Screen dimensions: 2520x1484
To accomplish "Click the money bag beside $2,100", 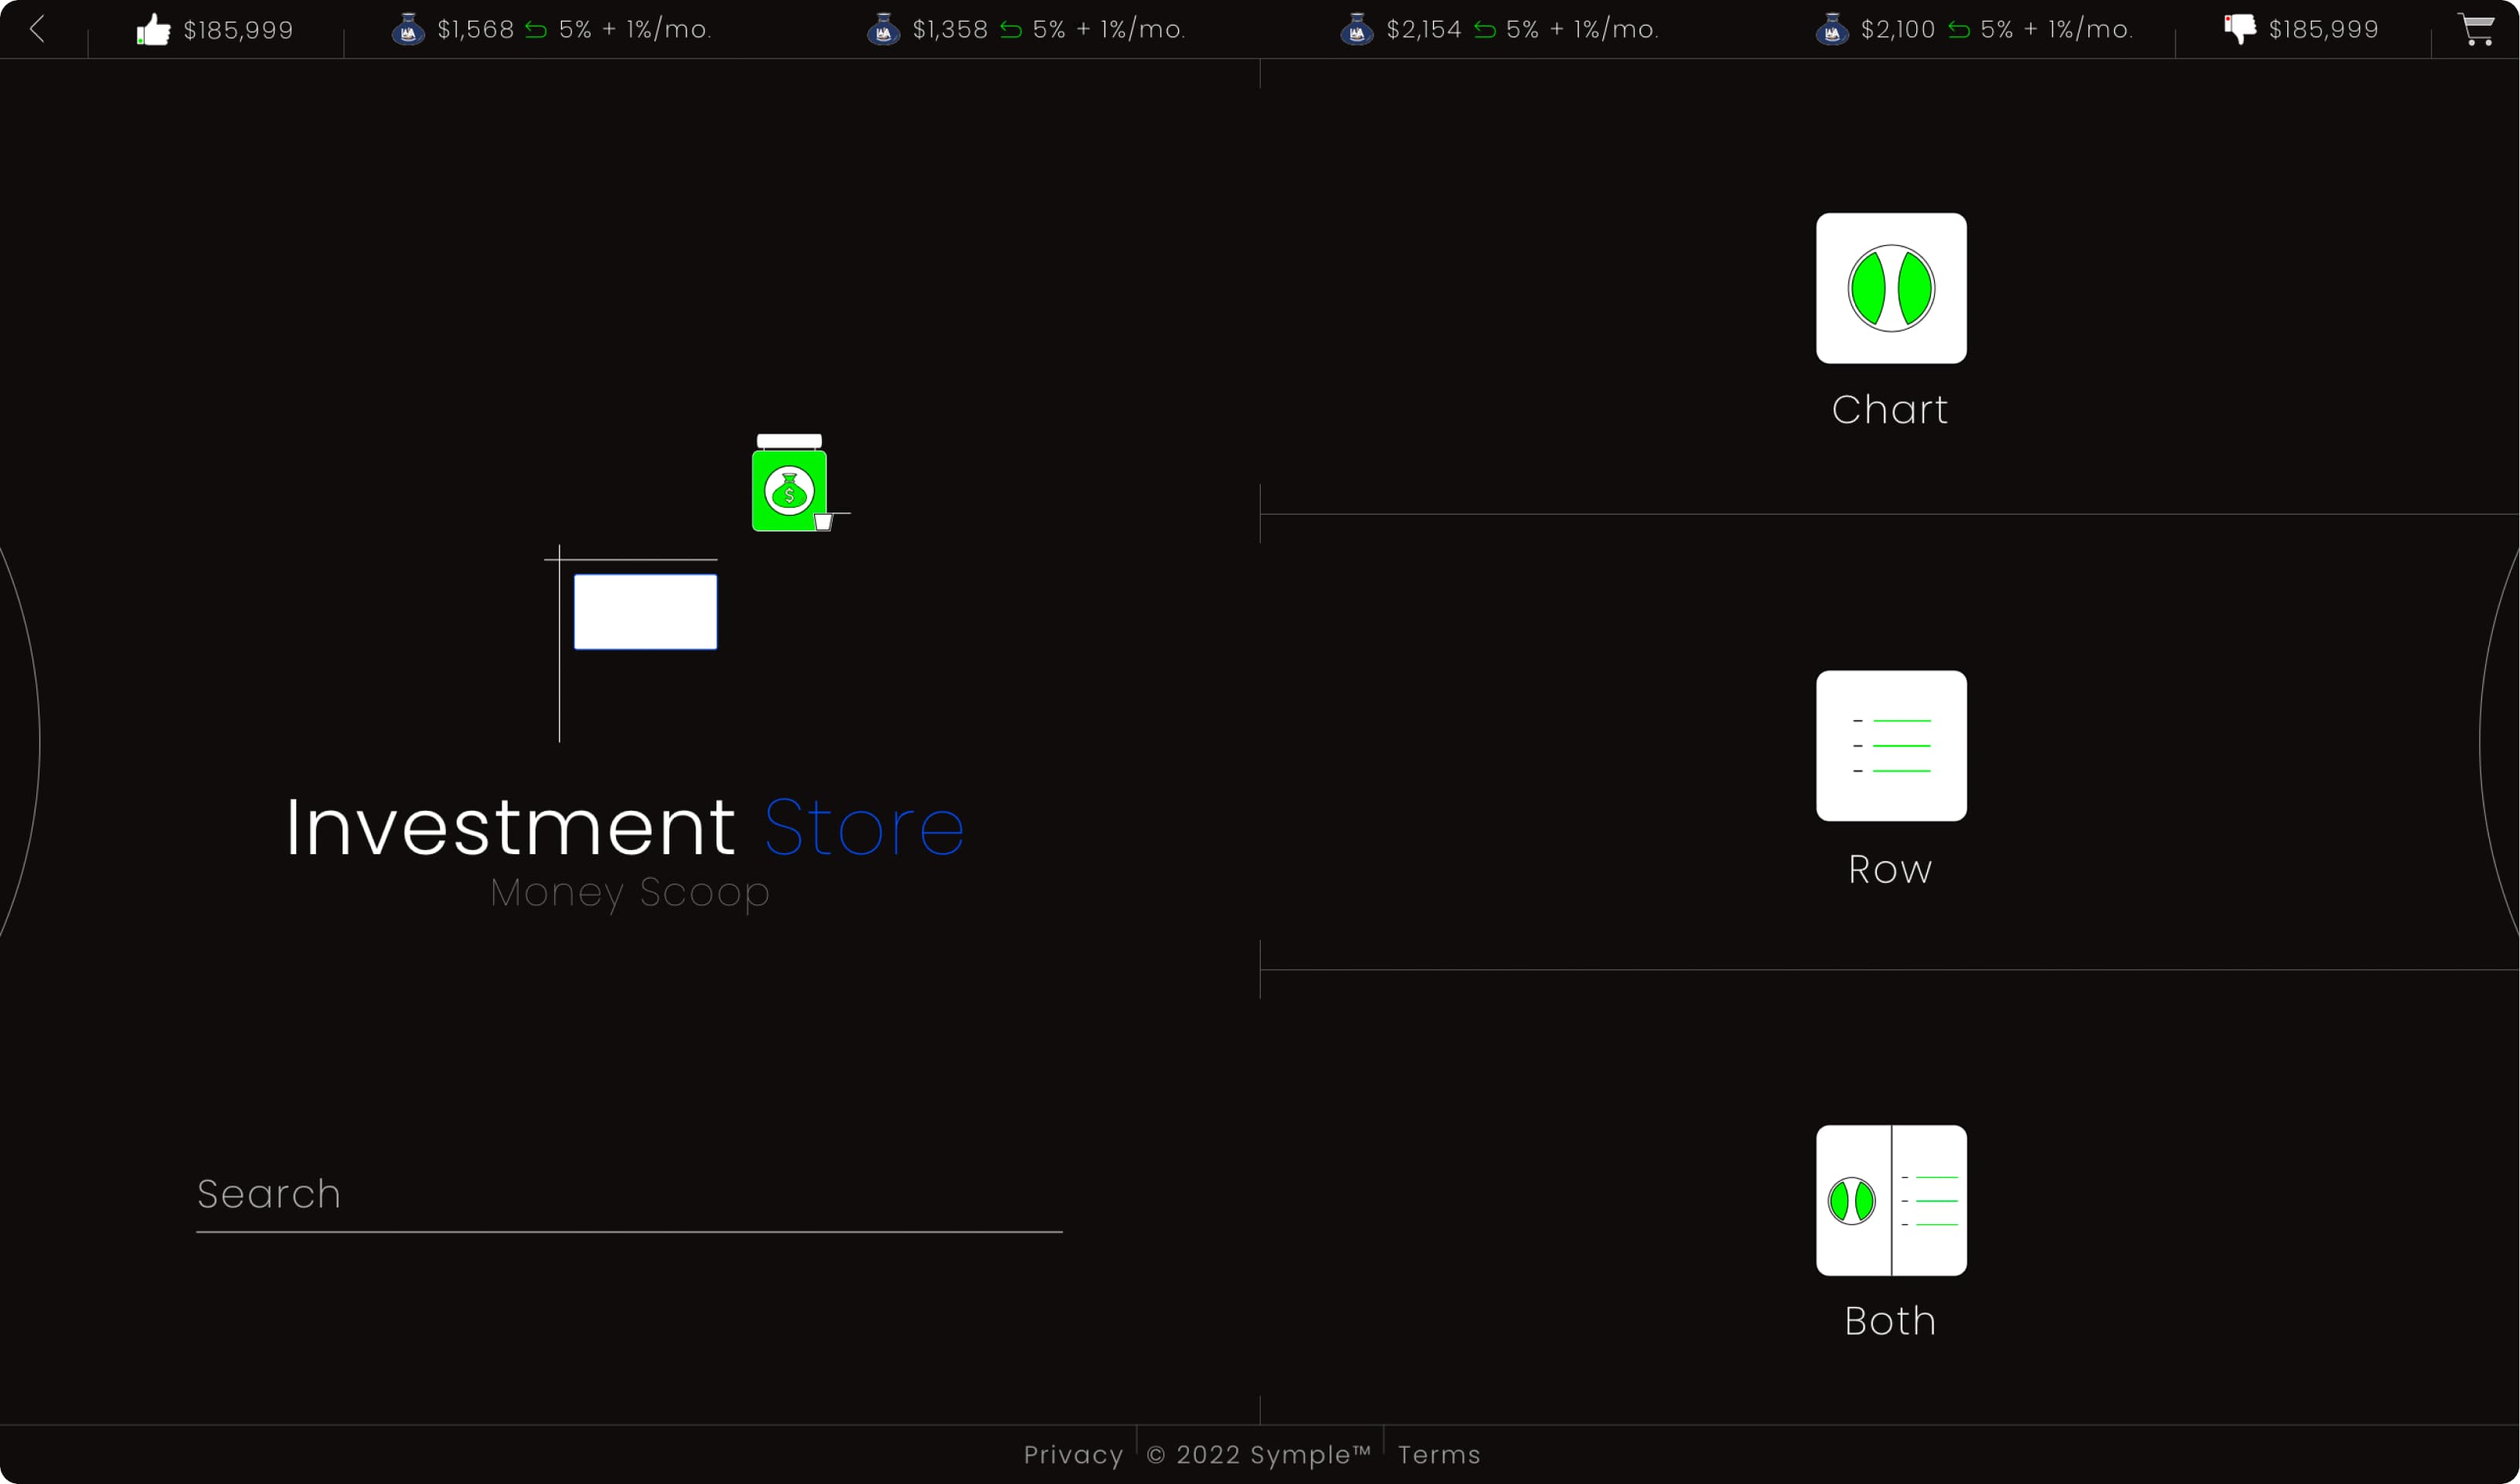I will pyautogui.click(x=1831, y=30).
